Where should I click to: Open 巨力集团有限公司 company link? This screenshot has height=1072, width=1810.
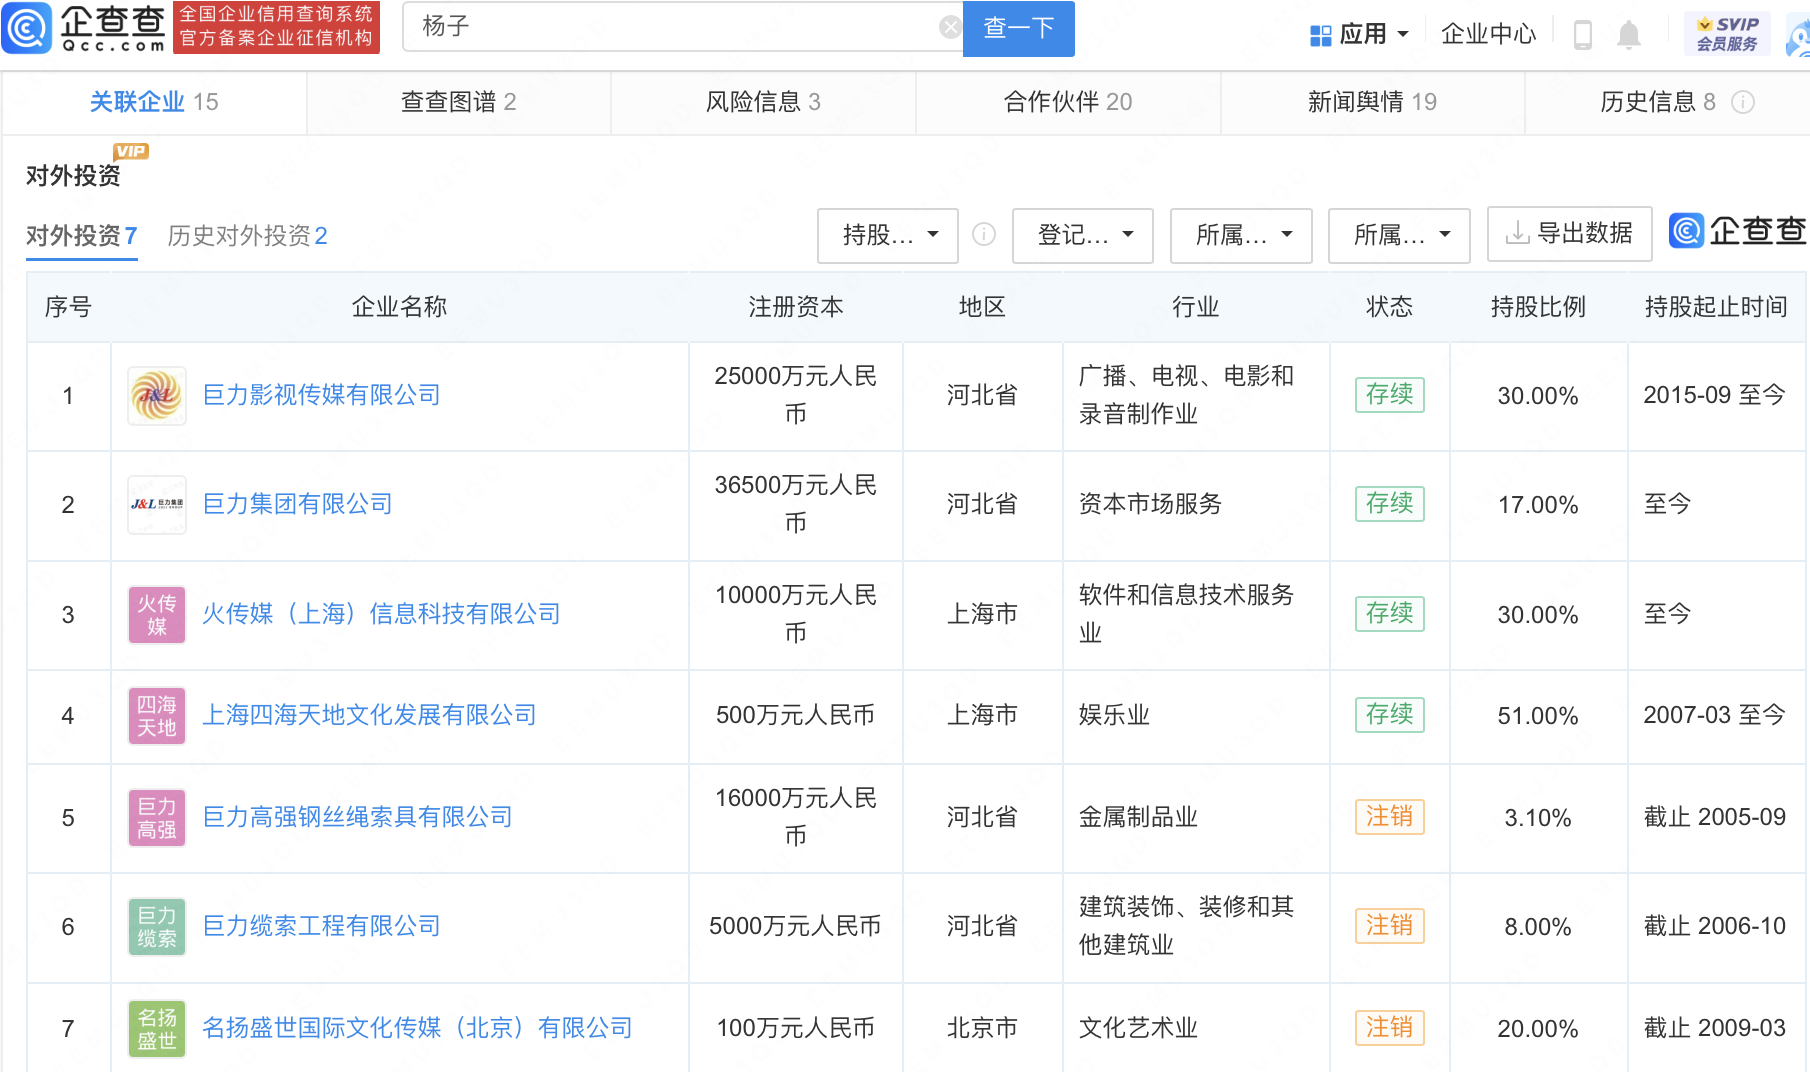(297, 504)
